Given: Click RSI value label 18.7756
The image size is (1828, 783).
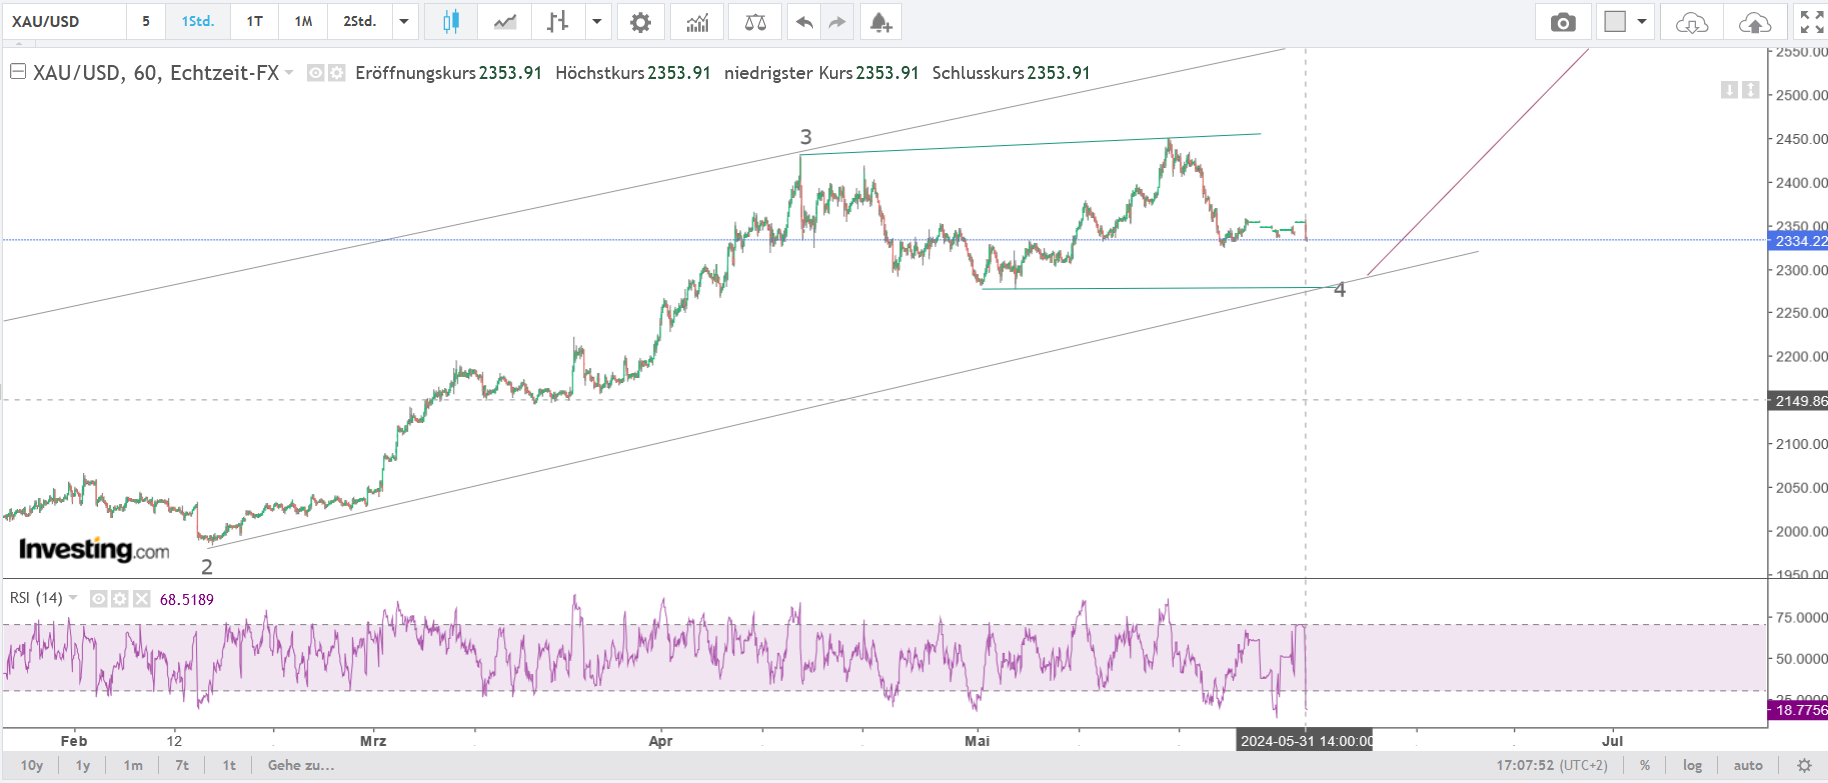Looking at the screenshot, I should 1798,710.
